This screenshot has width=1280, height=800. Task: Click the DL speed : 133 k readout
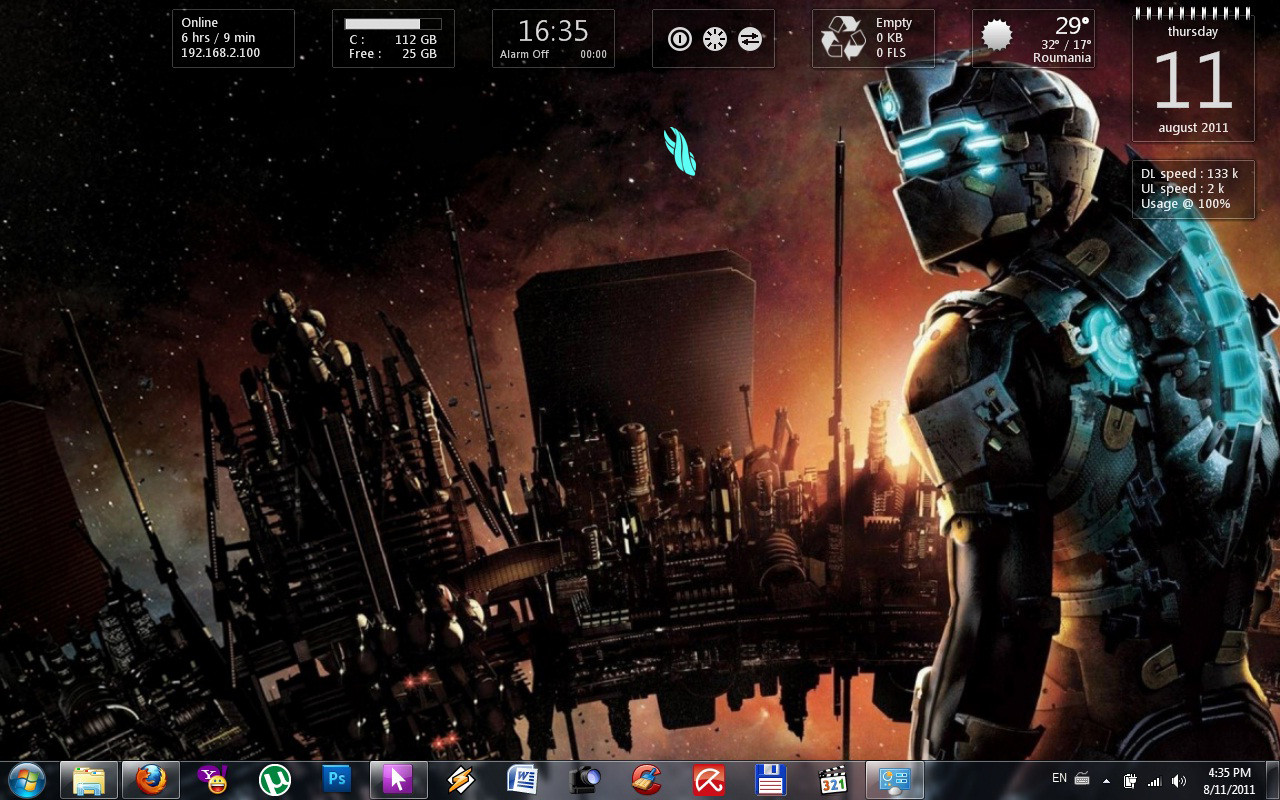pos(1190,174)
